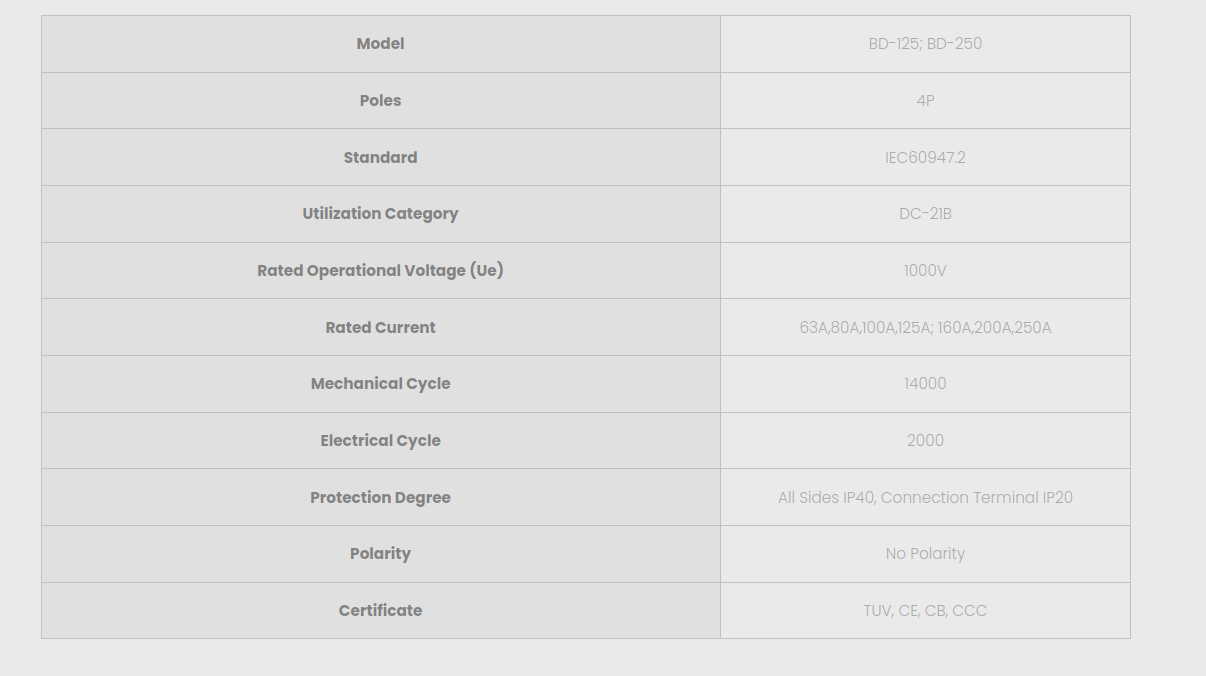Select the 14000 mechanical cycle value
This screenshot has width=1206, height=676.
(925, 384)
